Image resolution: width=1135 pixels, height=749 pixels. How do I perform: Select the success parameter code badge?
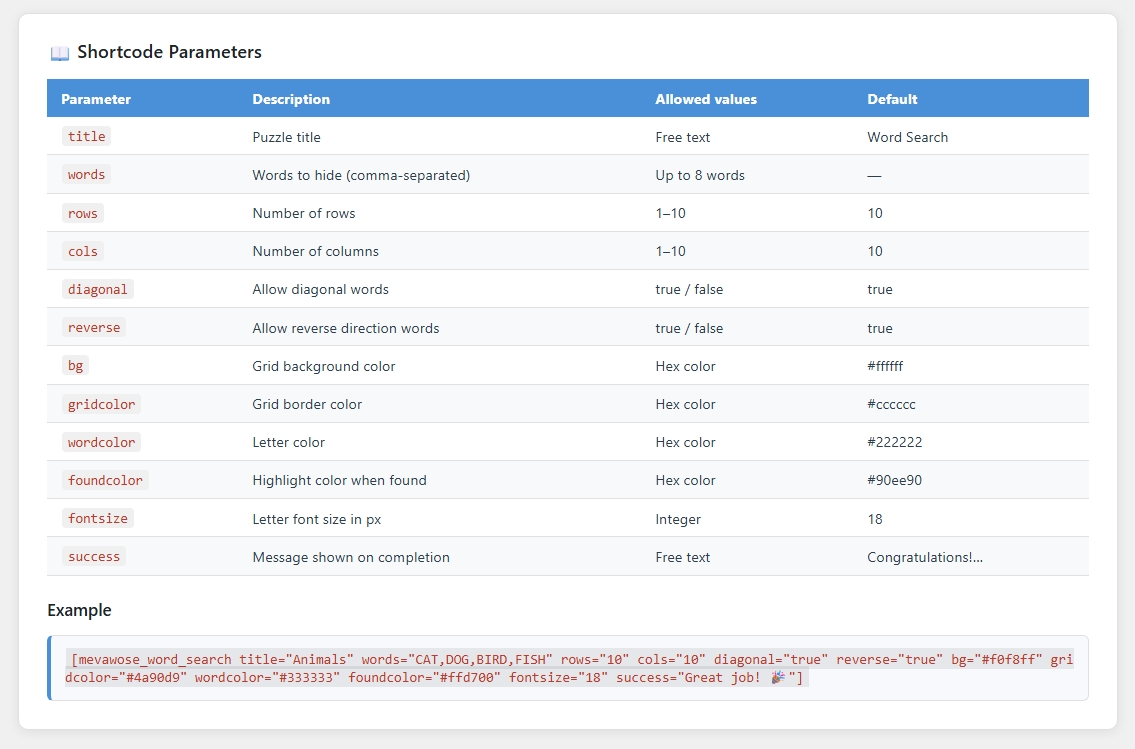coord(94,556)
